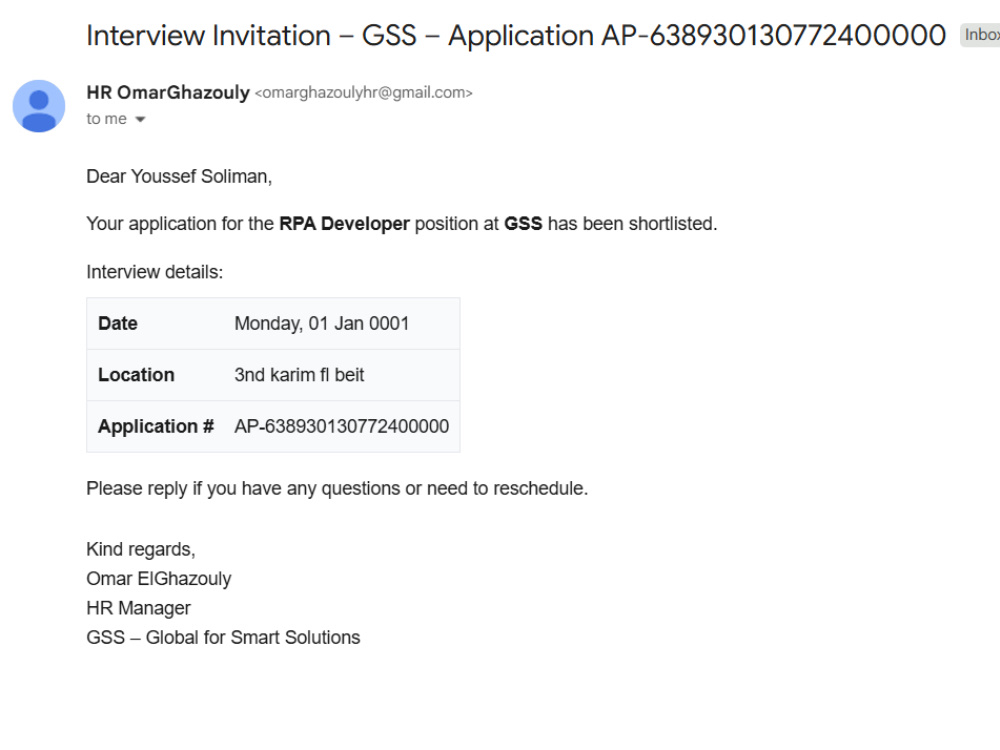Click bold 'GSS' company name in body

pyautogui.click(x=523, y=224)
